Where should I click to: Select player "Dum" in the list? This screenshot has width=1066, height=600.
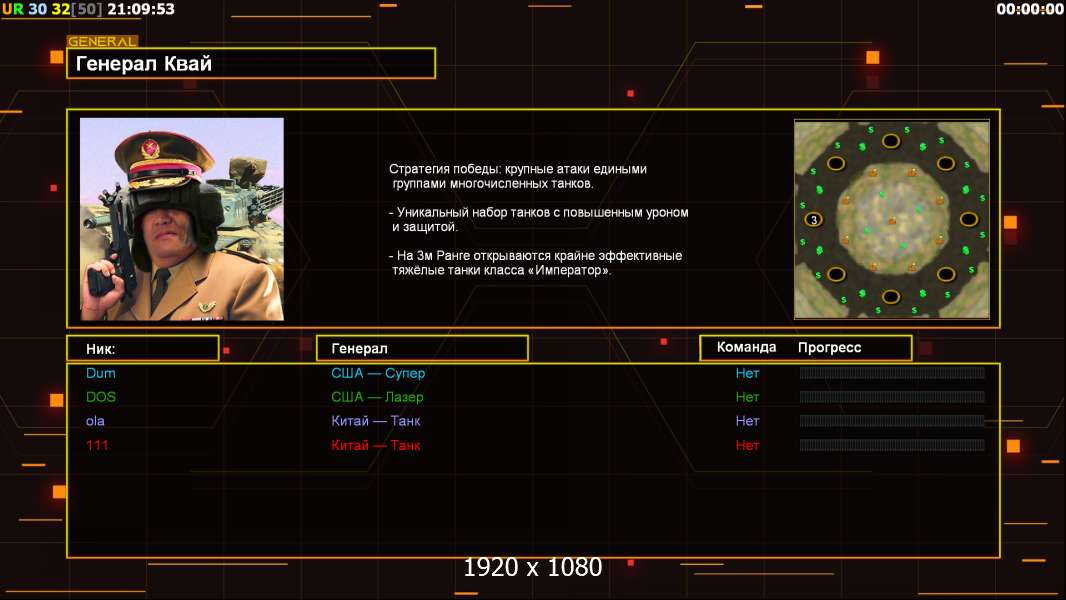[x=101, y=373]
